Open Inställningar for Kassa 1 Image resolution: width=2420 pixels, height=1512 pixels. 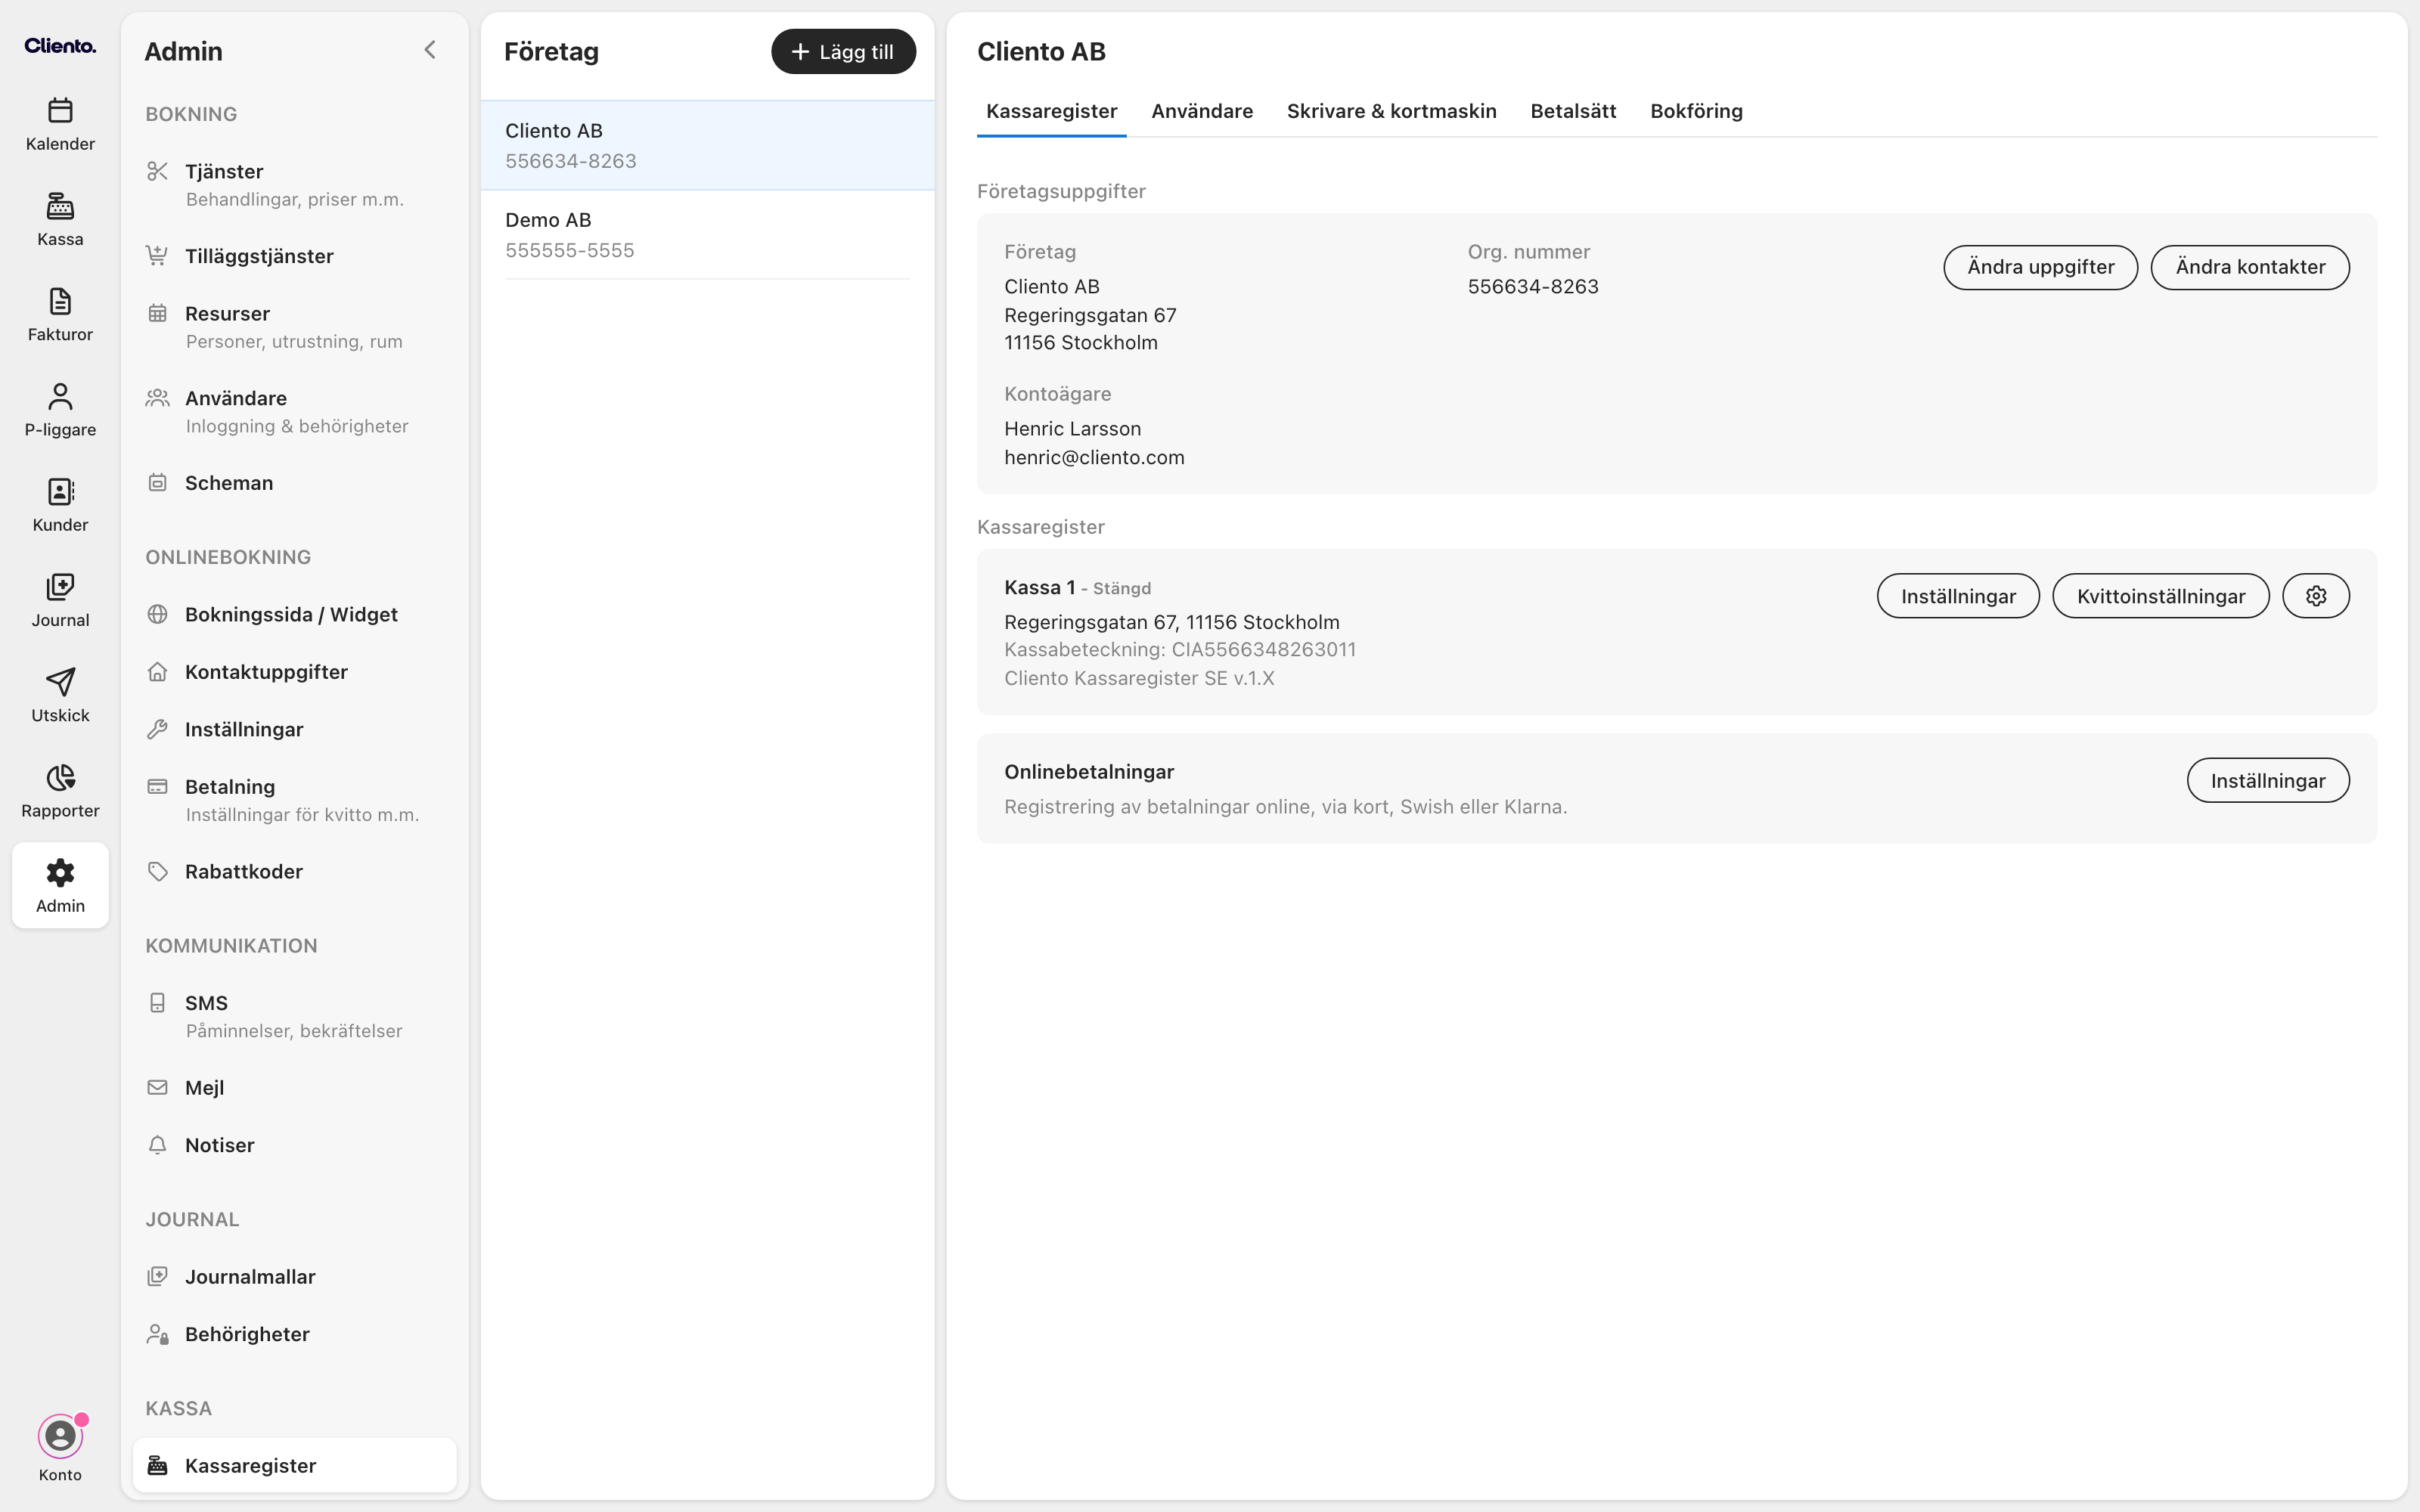(x=1958, y=596)
